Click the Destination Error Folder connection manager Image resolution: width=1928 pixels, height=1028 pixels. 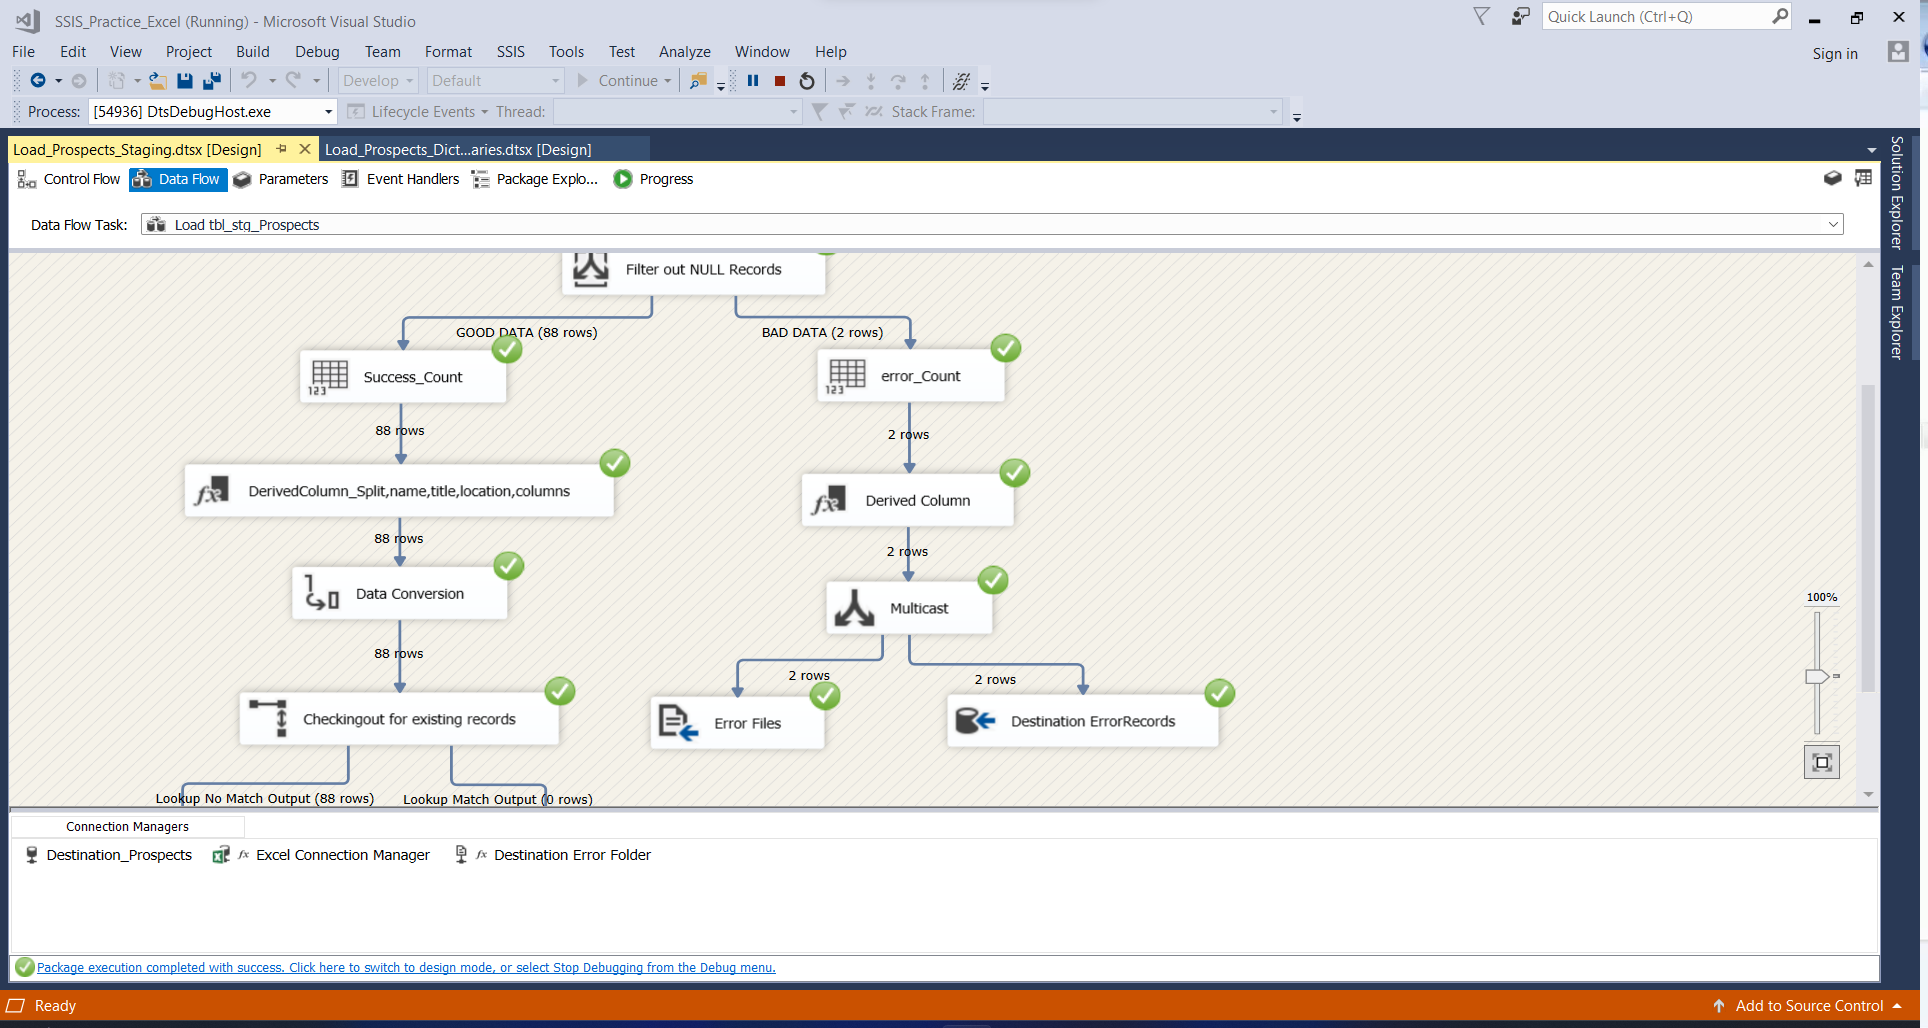[x=553, y=855]
